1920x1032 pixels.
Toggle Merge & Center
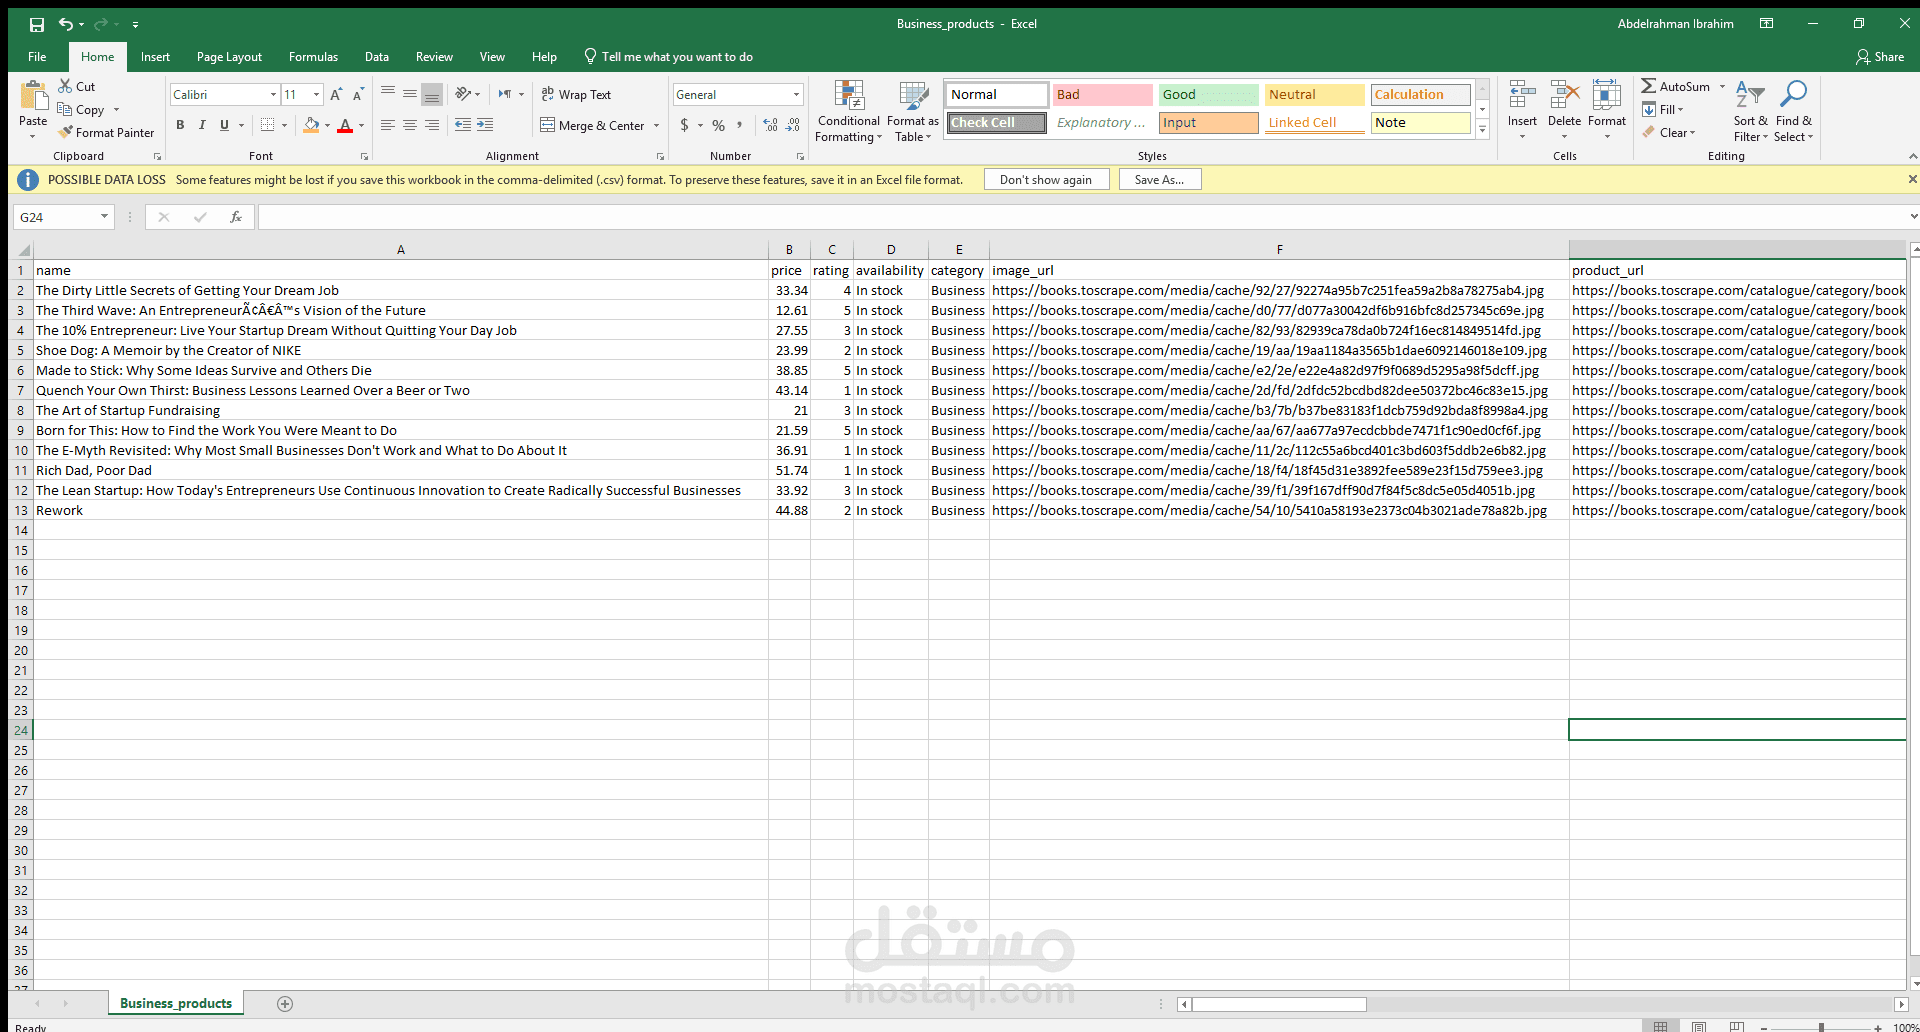point(594,125)
